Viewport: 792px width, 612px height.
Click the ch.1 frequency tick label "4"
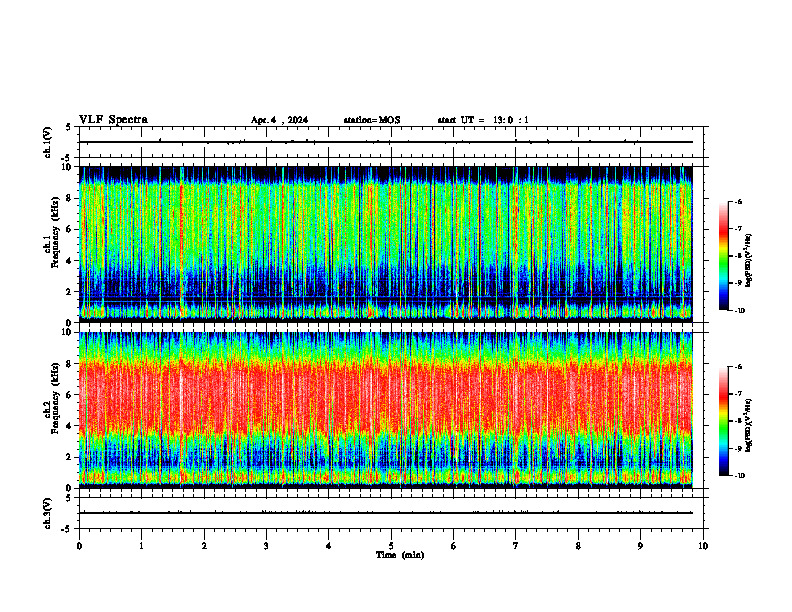(70, 261)
